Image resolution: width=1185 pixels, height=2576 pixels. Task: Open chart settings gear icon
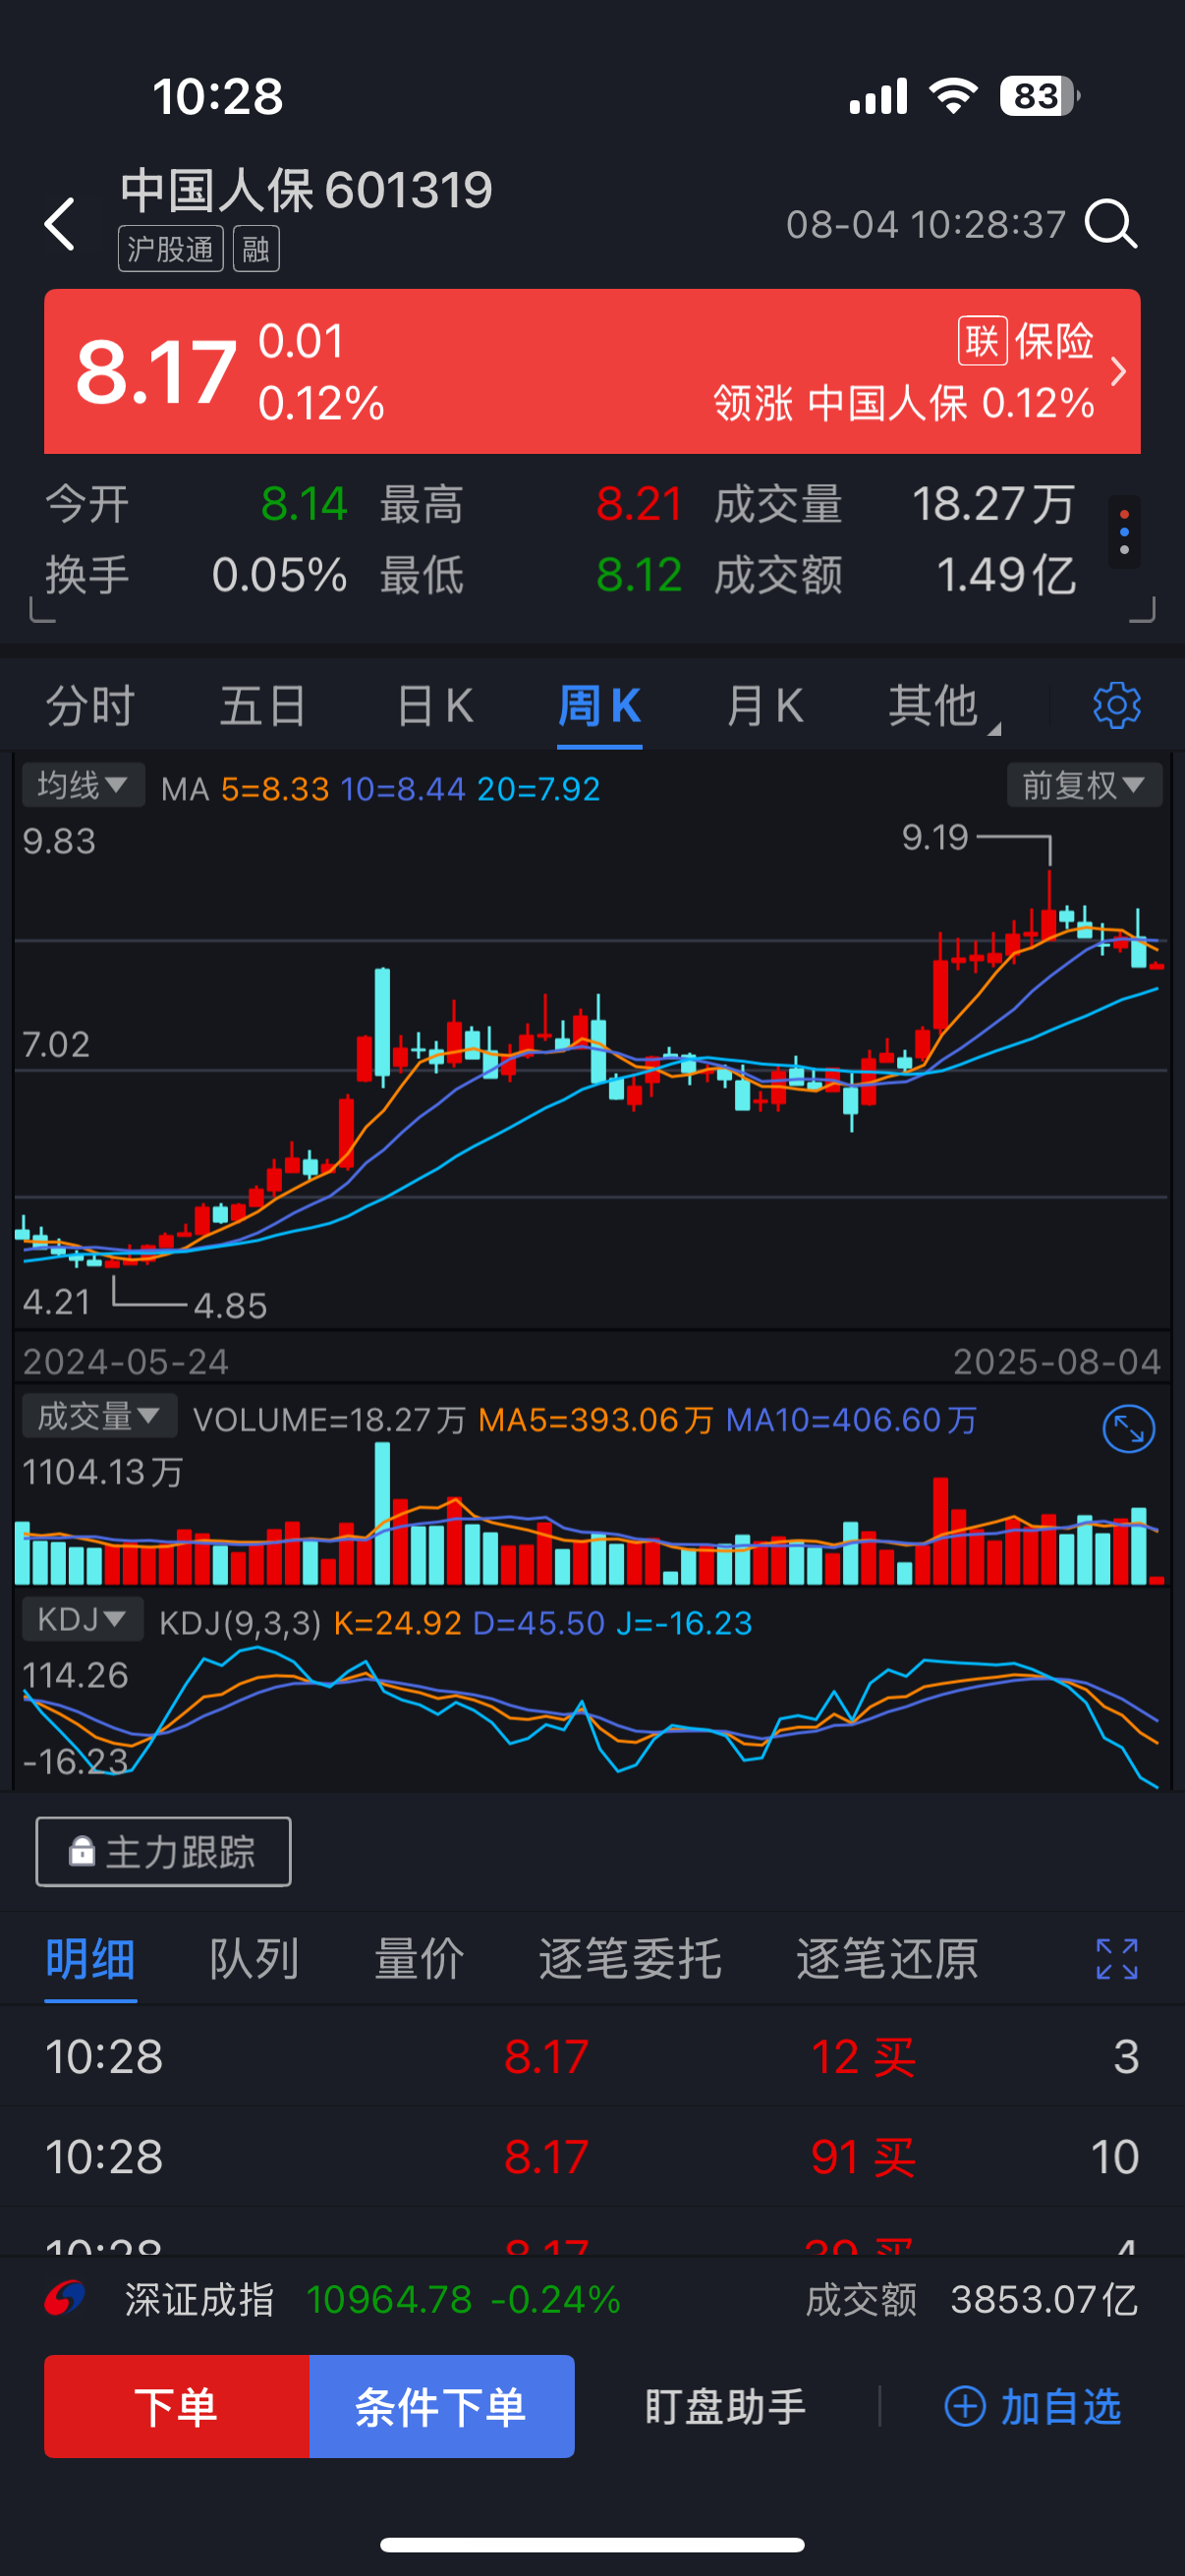pyautogui.click(x=1116, y=706)
